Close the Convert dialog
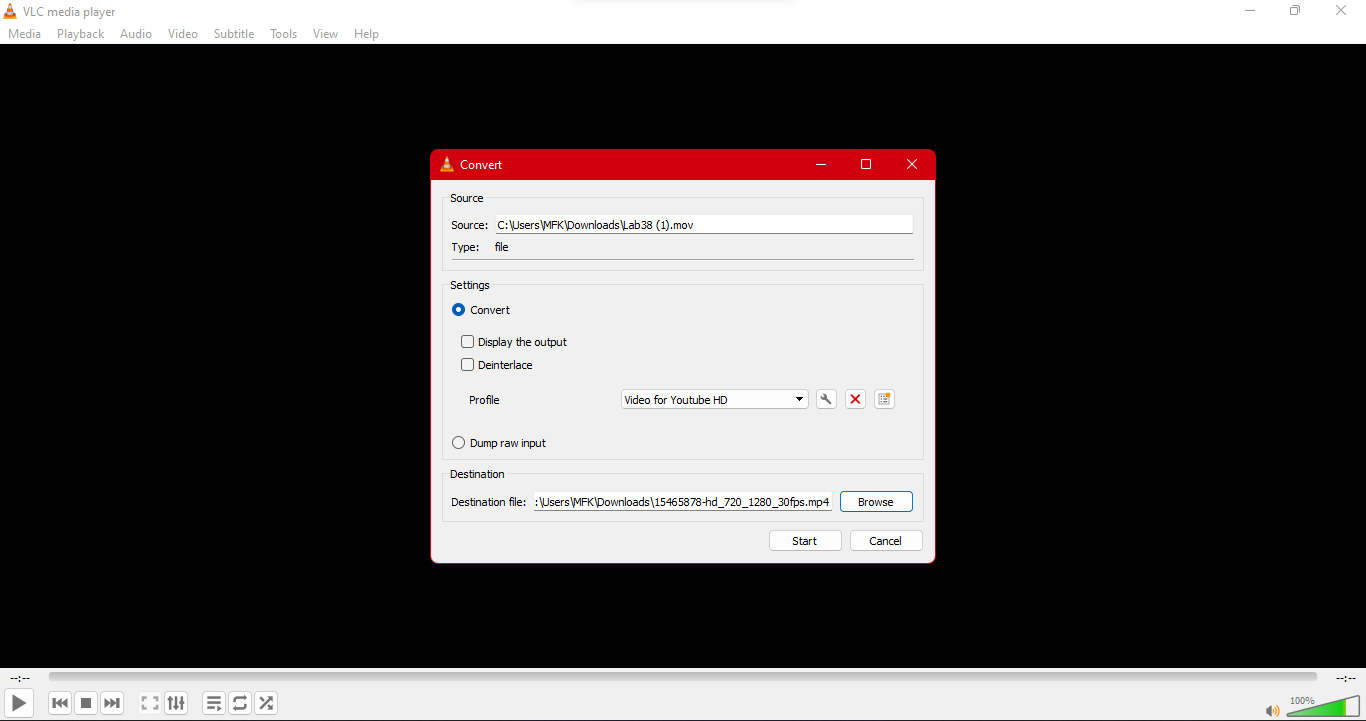 (912, 165)
